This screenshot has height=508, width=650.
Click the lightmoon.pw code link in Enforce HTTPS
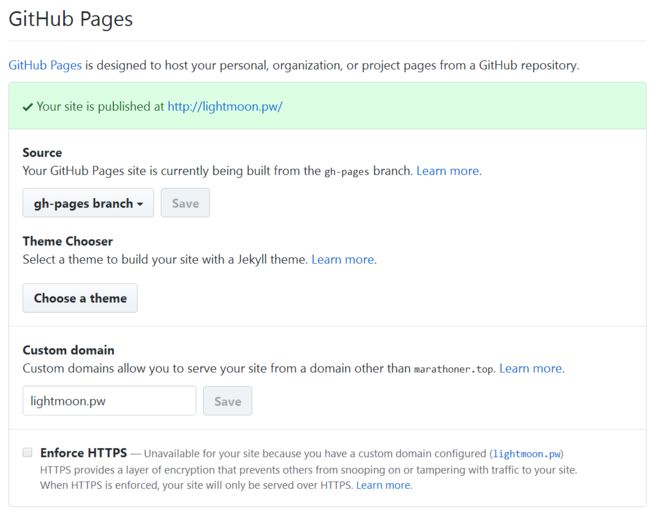[526, 454]
